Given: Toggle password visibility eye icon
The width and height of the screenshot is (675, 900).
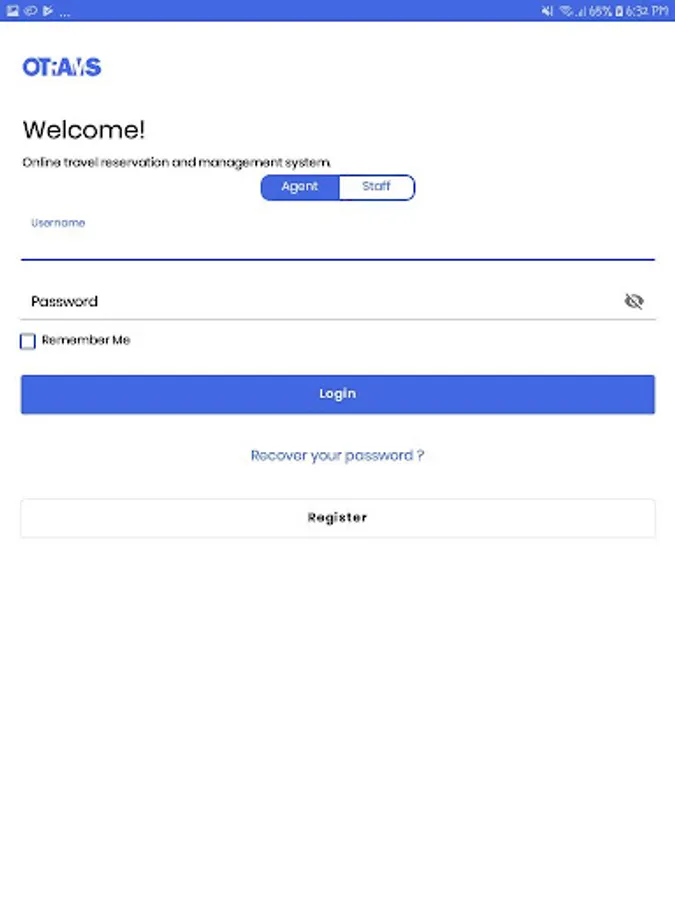Looking at the screenshot, I should click(x=633, y=301).
